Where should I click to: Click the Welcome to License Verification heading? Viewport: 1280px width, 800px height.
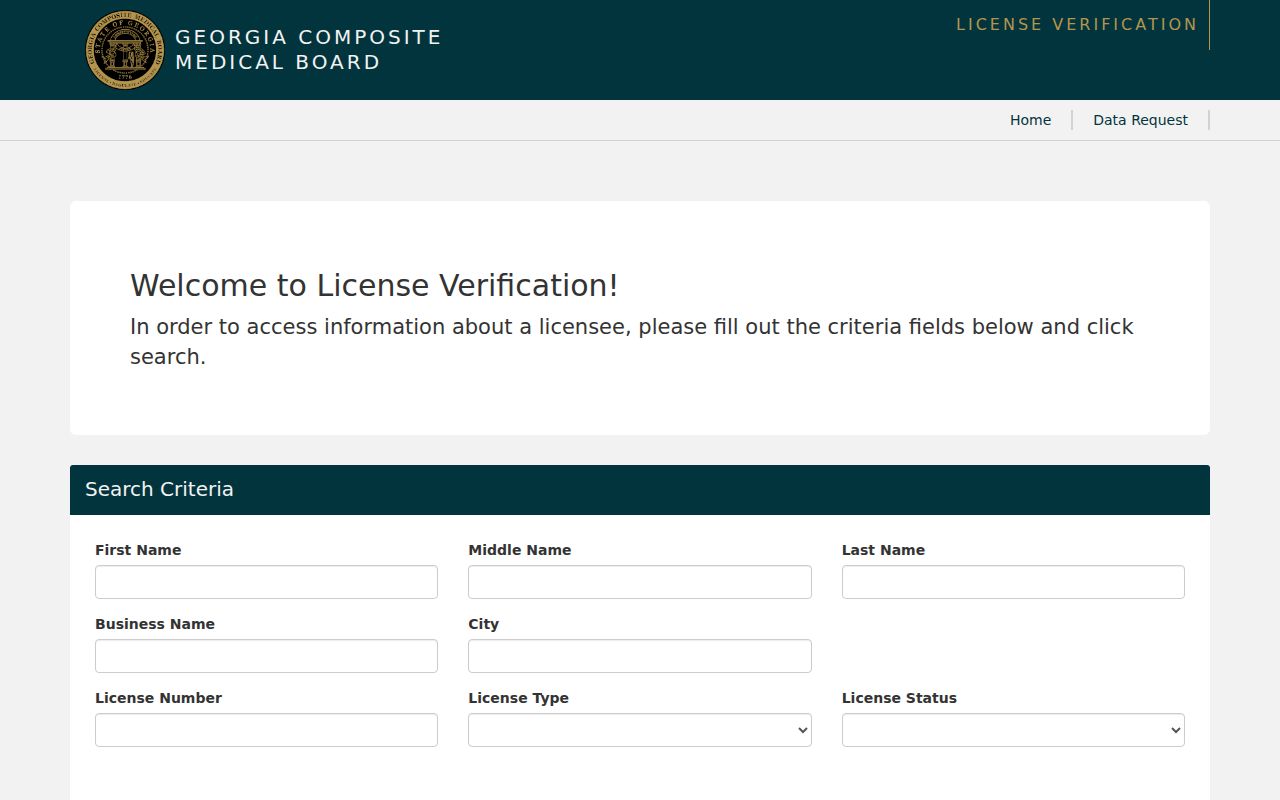point(374,285)
